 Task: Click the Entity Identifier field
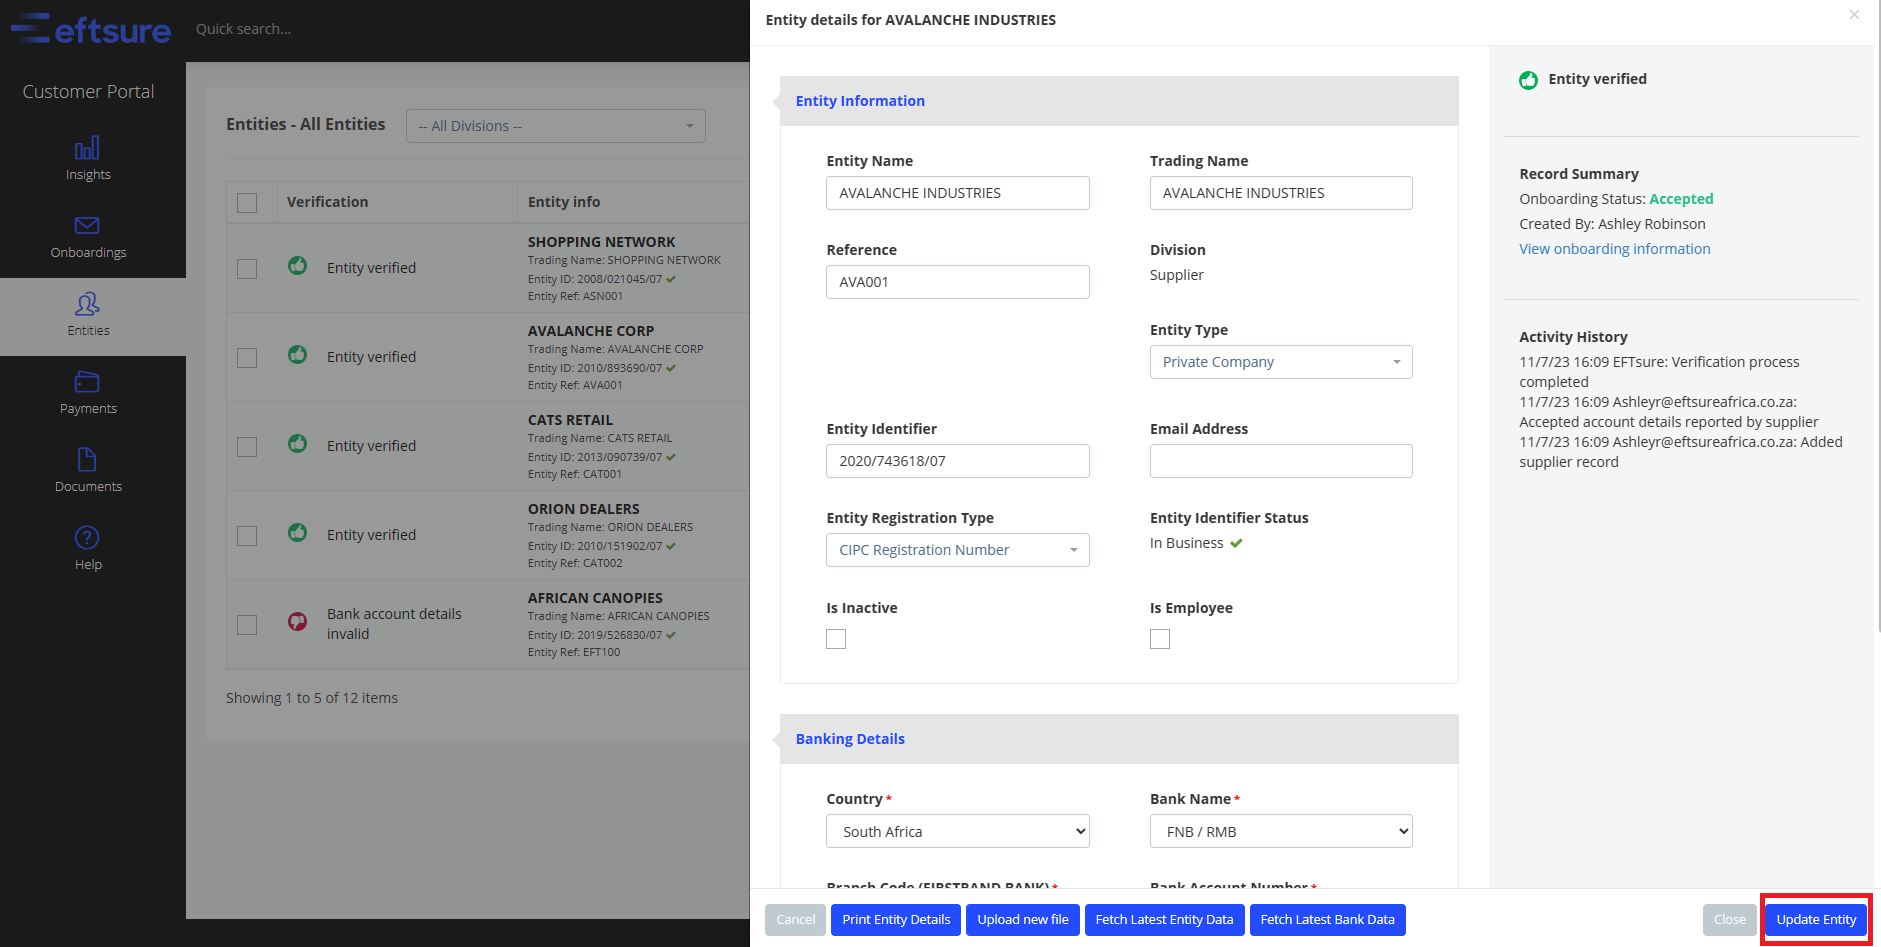958,461
